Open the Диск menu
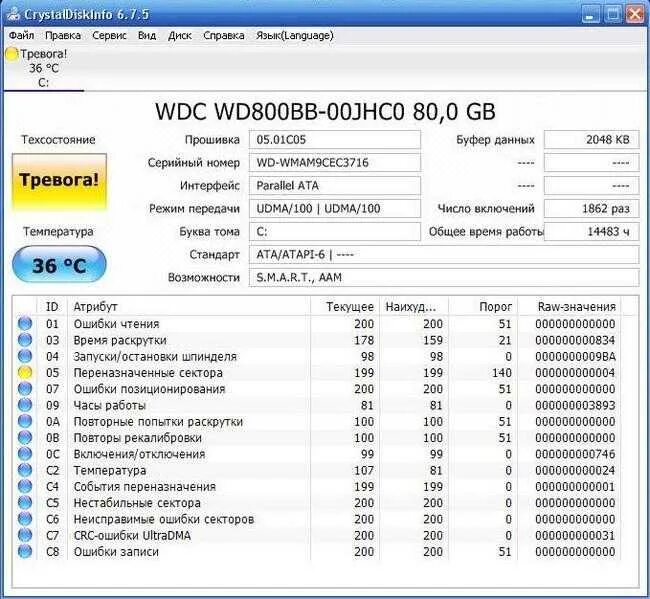This screenshot has width=650, height=599. click(180, 36)
